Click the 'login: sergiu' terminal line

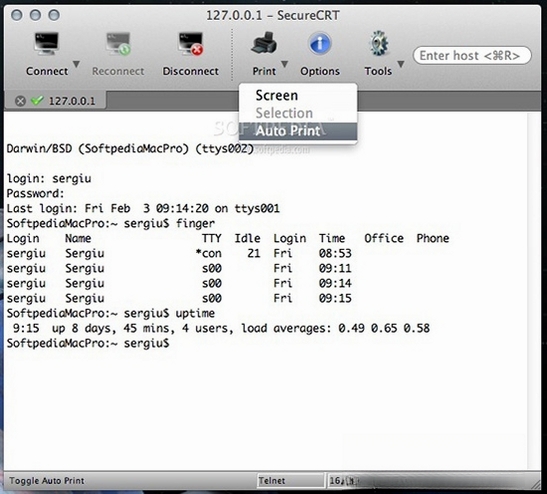49,178
